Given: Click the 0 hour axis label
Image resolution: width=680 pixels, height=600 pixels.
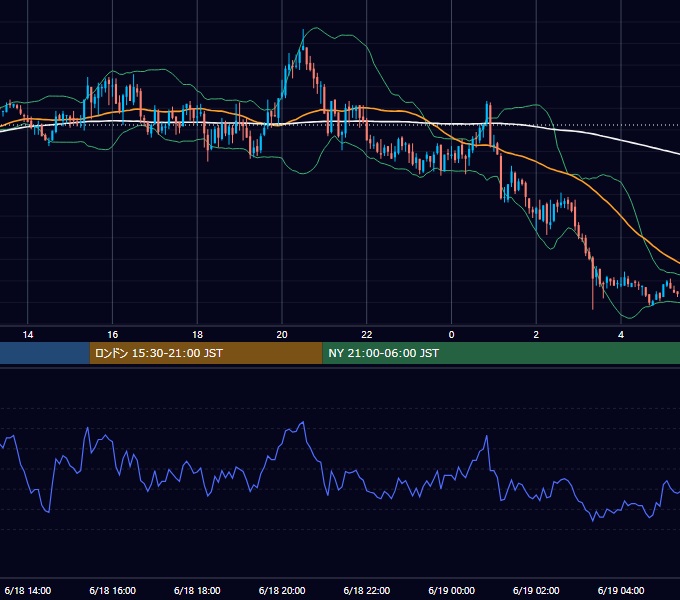Looking at the screenshot, I should tap(451, 335).
